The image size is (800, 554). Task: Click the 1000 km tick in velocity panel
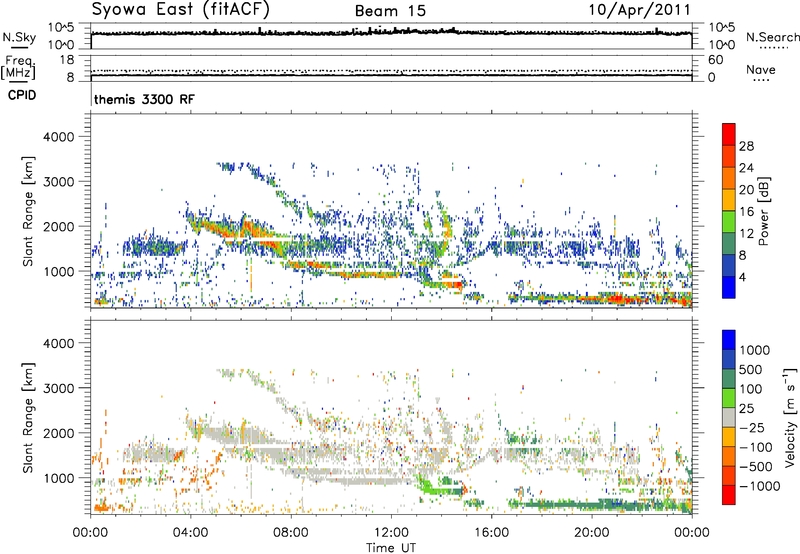point(59,478)
